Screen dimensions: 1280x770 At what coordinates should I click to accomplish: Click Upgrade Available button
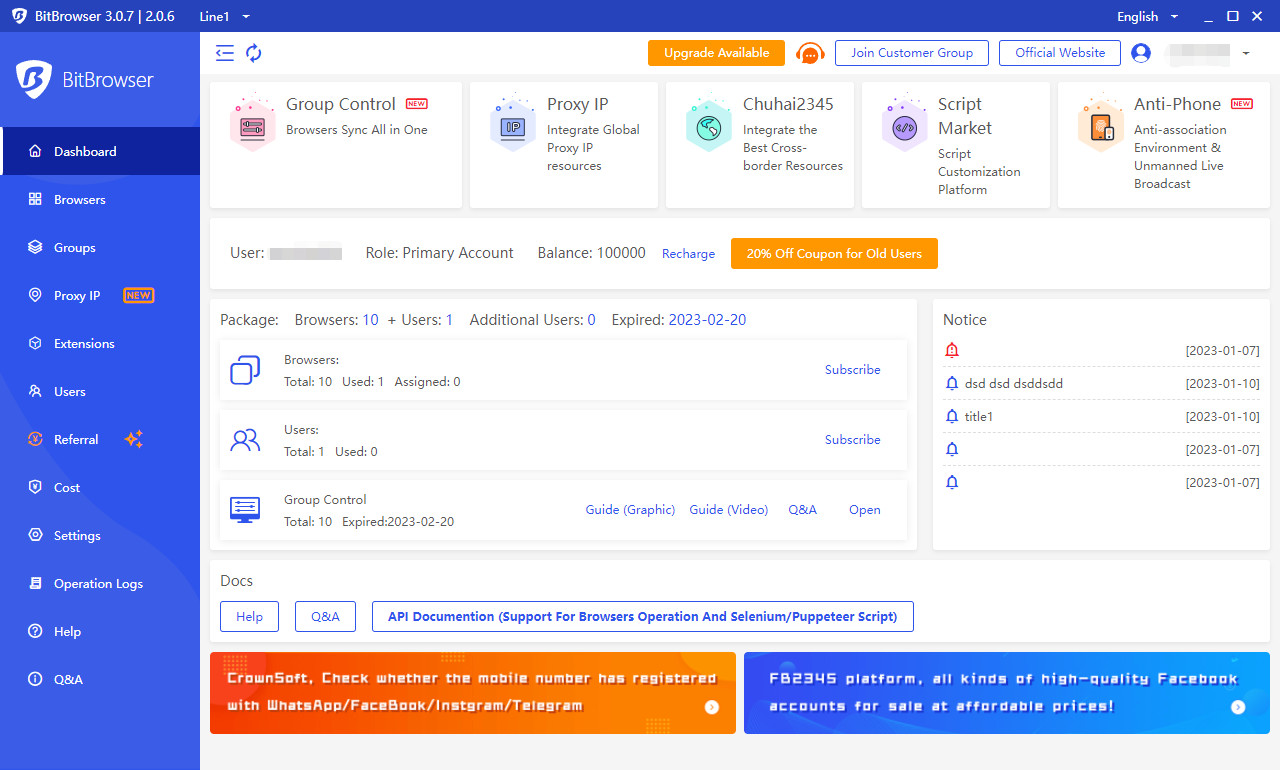click(717, 53)
